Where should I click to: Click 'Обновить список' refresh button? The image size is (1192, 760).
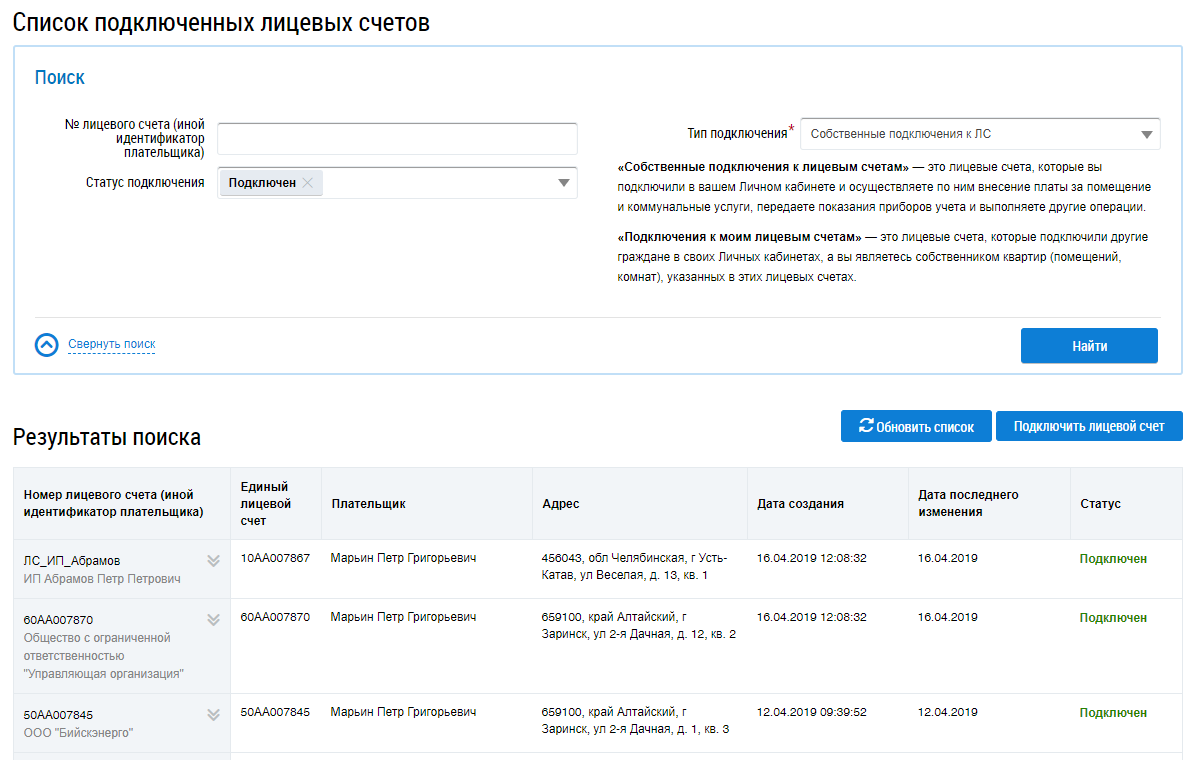click(x=916, y=426)
